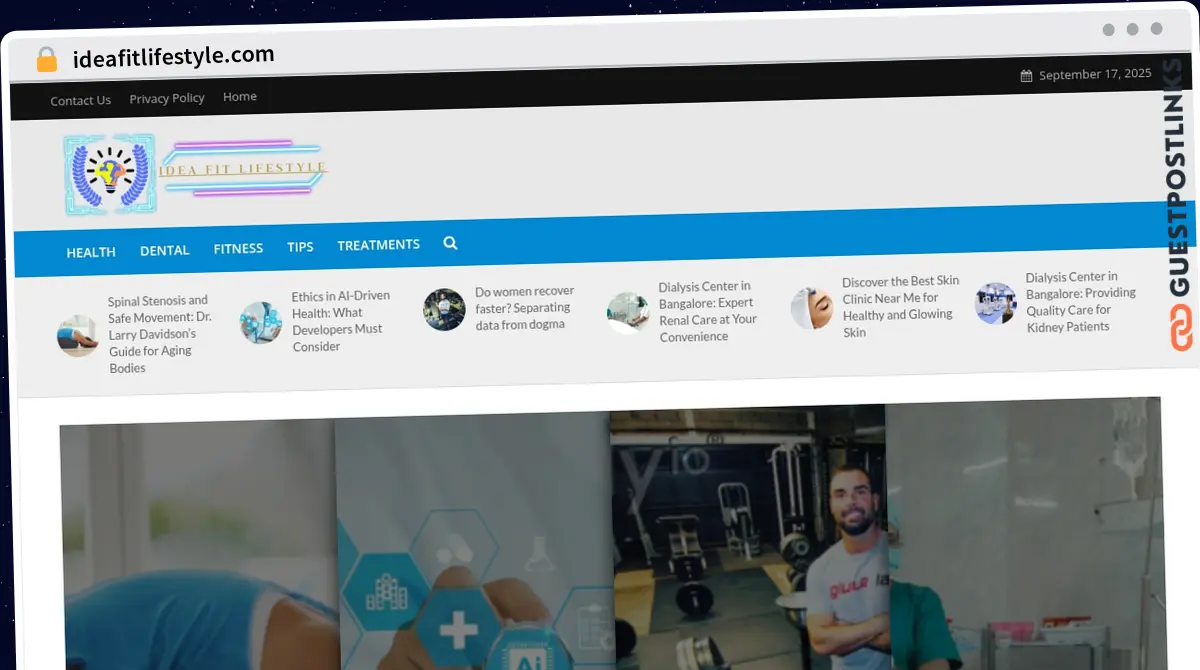Select the HEALTH menu item
The height and width of the screenshot is (670, 1200).
point(91,252)
